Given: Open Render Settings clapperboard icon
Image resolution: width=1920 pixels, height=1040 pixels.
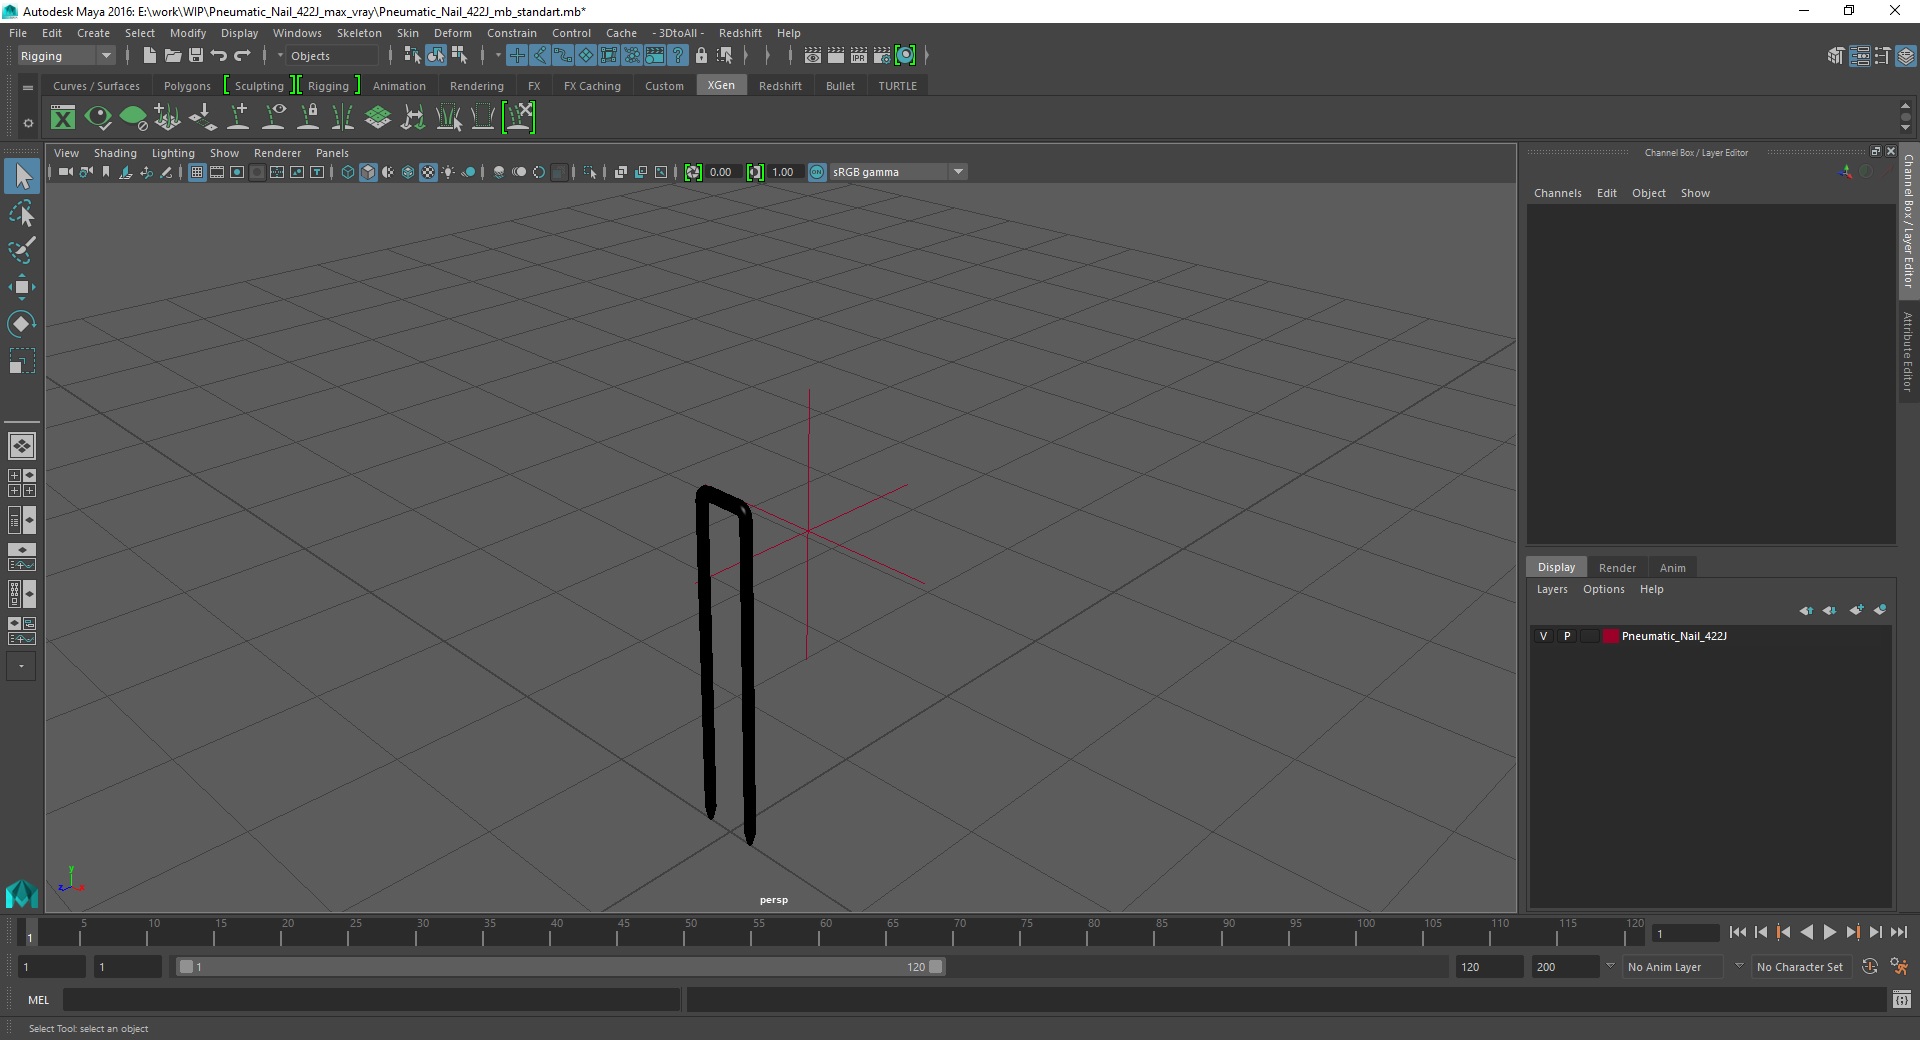Looking at the screenshot, I should coord(882,56).
